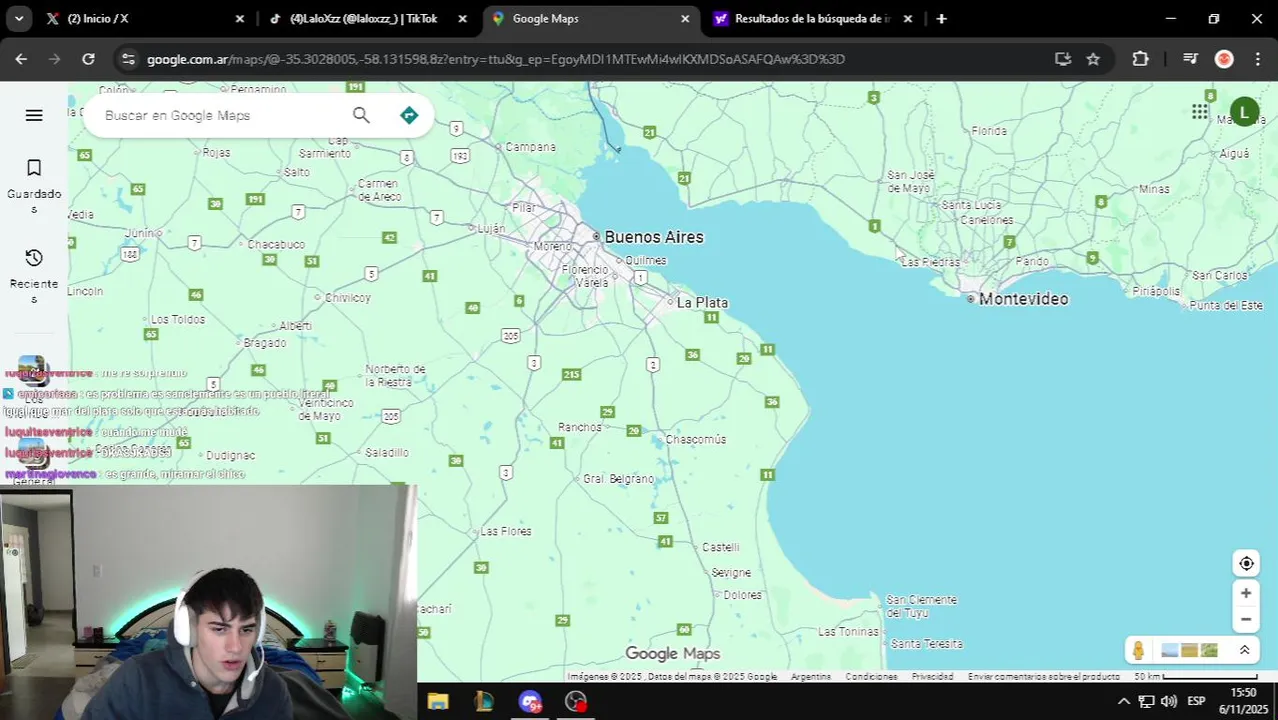Open the Condiciones link
Screen dimensions: 1278x720
tap(871, 677)
